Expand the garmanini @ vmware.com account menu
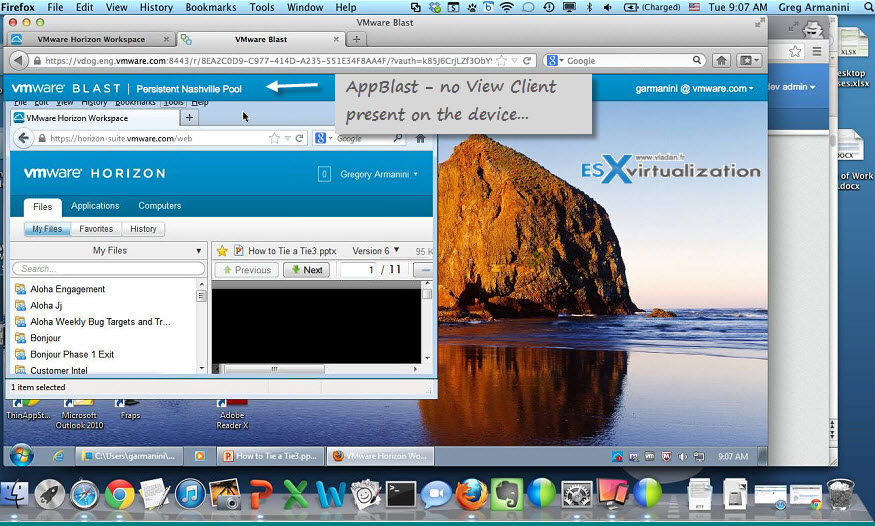Screen dimensions: 875x526 694,88
